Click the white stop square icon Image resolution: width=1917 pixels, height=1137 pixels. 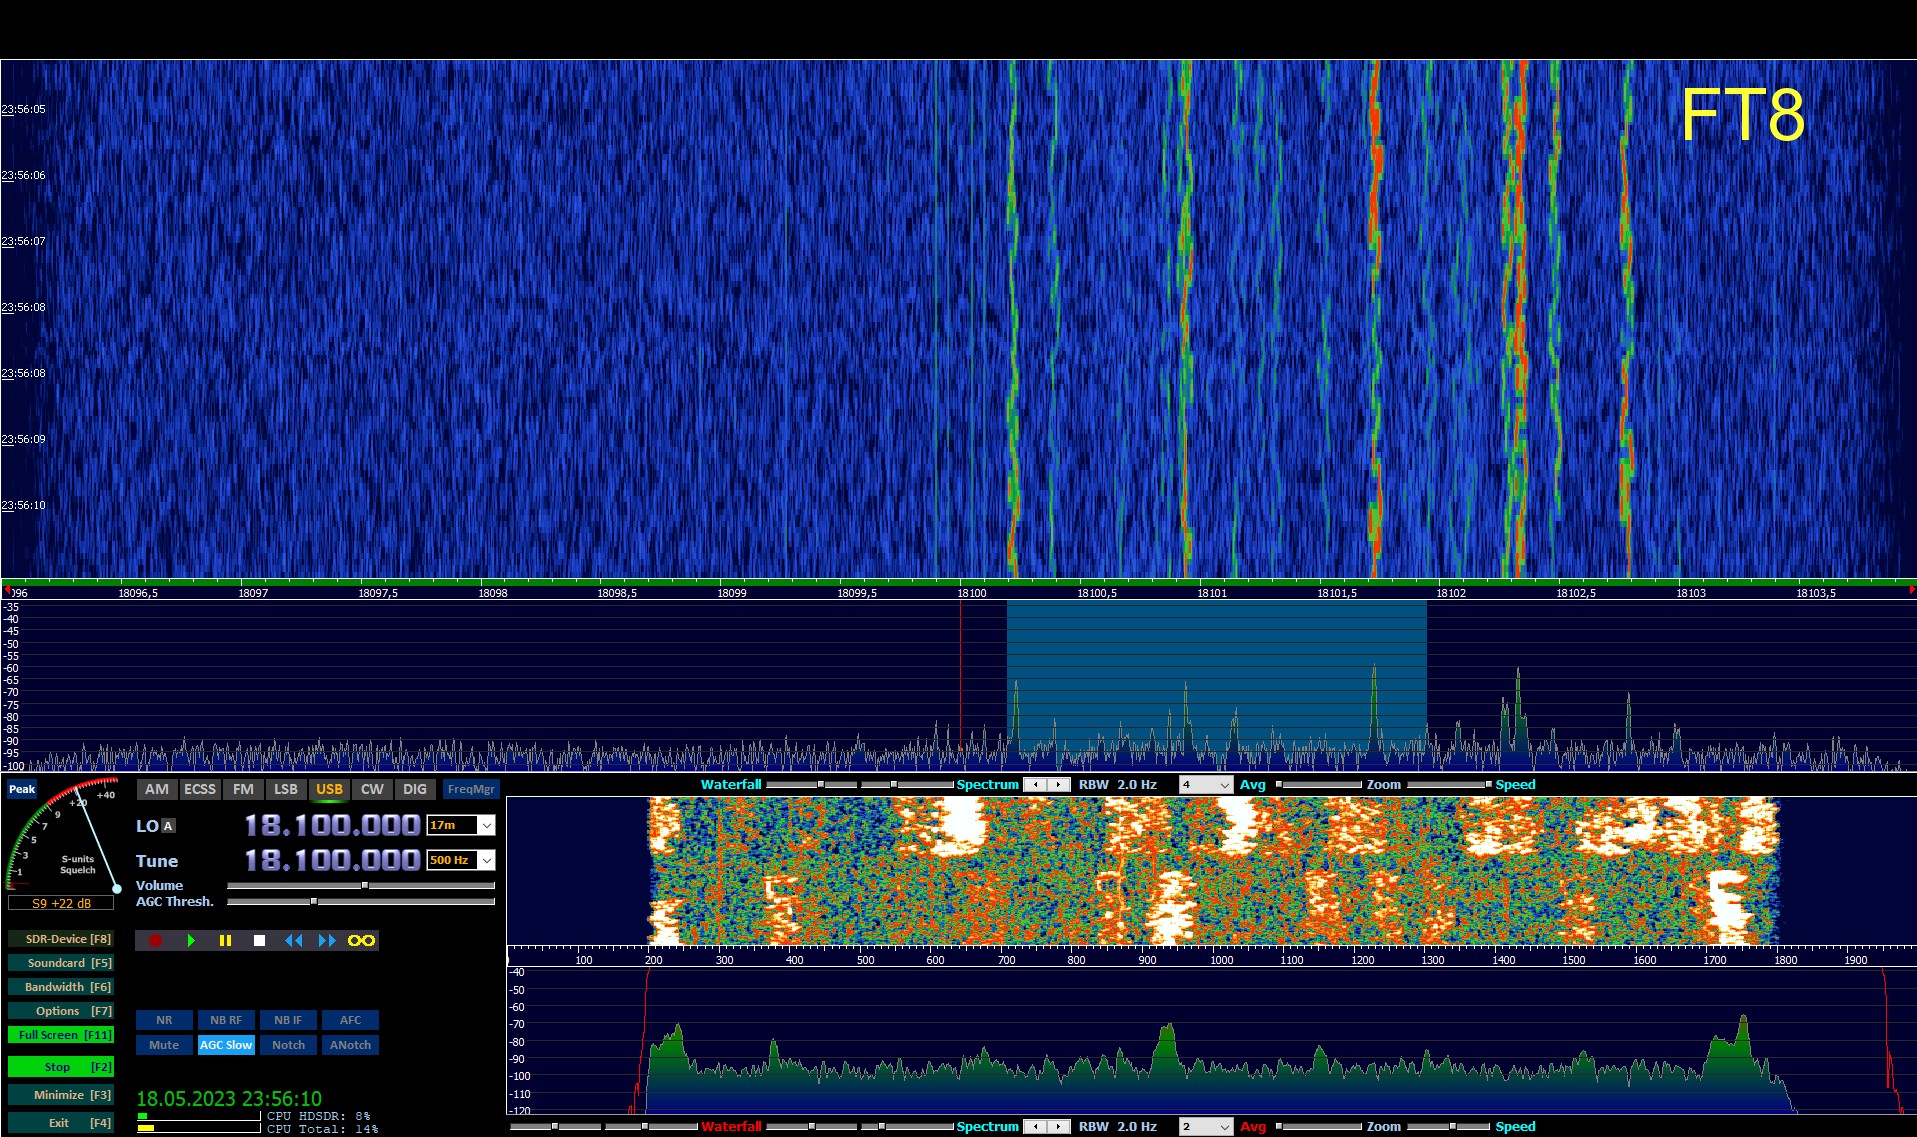tap(259, 940)
